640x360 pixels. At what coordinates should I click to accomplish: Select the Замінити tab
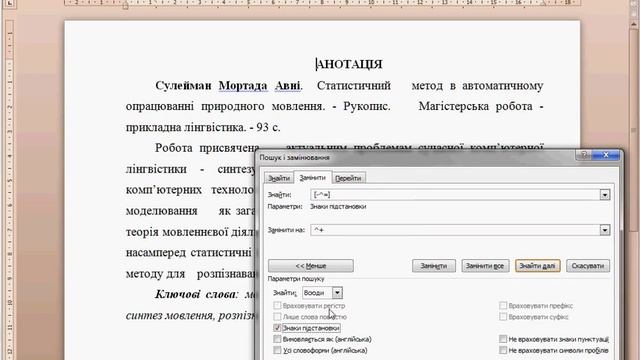[313, 178]
